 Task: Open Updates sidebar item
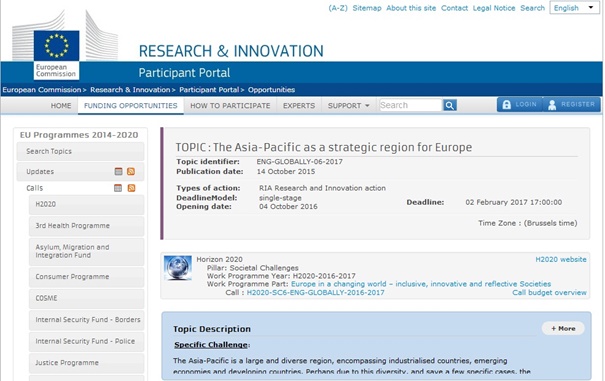[80, 171]
